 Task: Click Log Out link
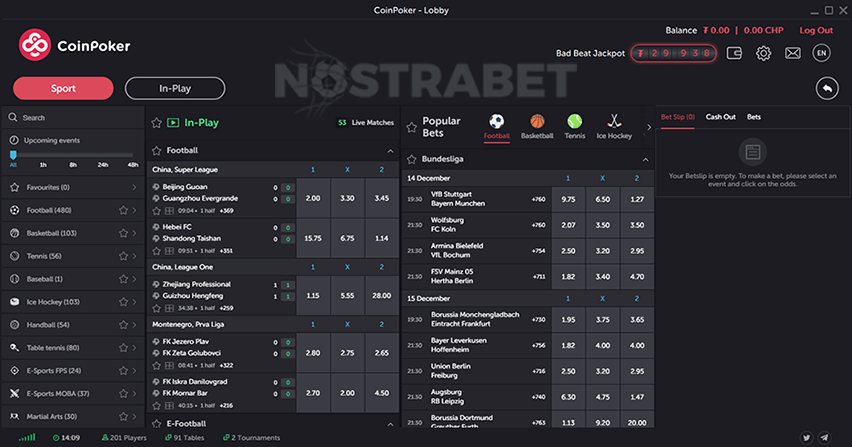[x=816, y=30]
